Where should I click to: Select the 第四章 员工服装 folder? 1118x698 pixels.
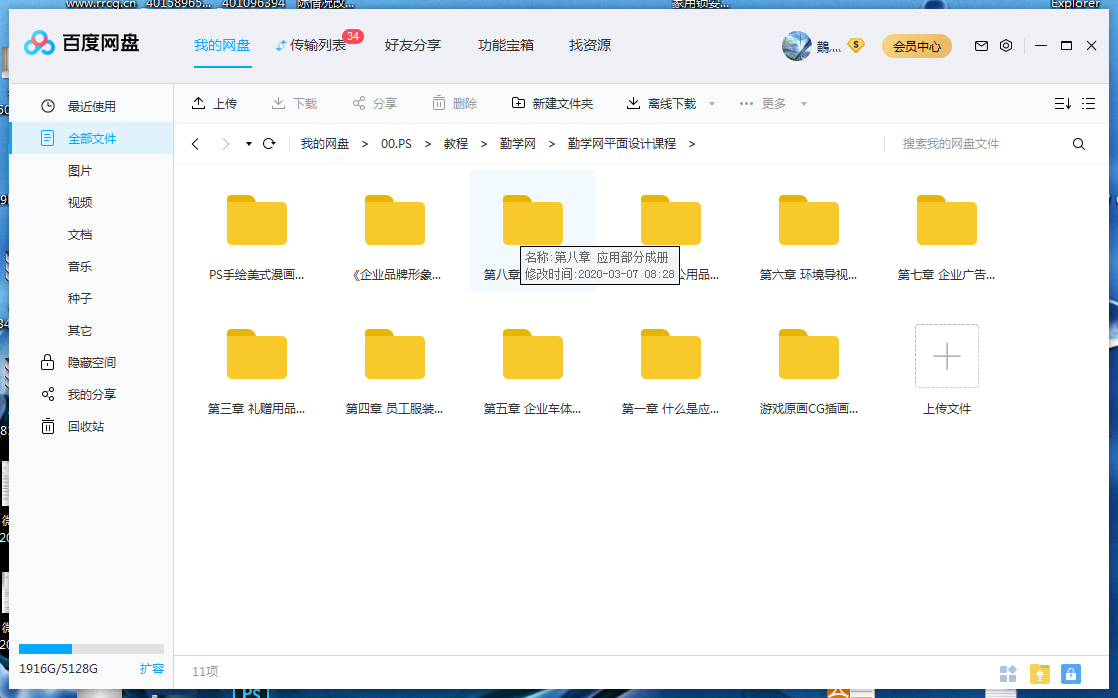click(395, 371)
